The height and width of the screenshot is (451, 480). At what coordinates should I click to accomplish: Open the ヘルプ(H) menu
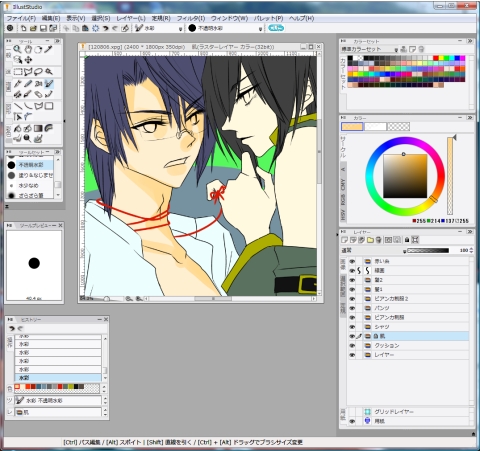pyautogui.click(x=301, y=18)
